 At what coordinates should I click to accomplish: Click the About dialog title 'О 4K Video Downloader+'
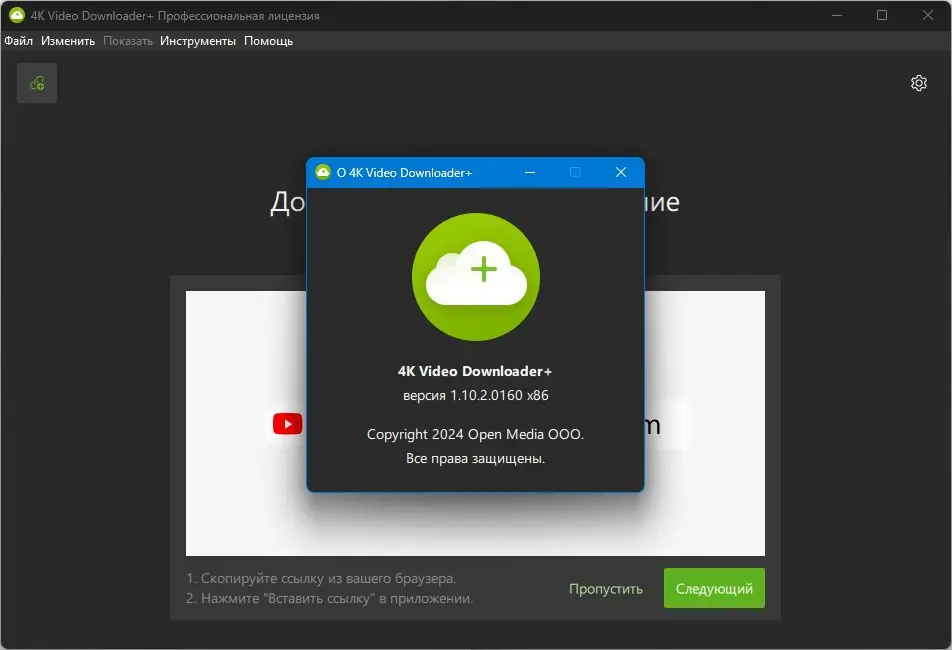pos(404,173)
